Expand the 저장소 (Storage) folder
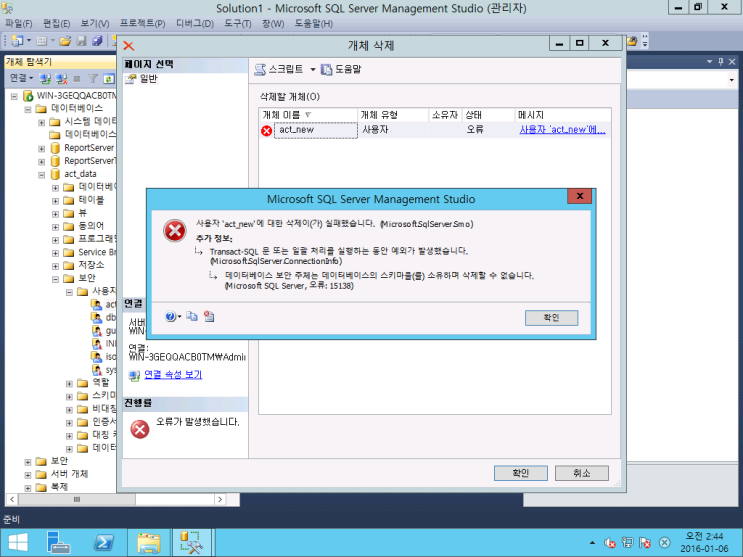The image size is (743, 557). coord(55,266)
